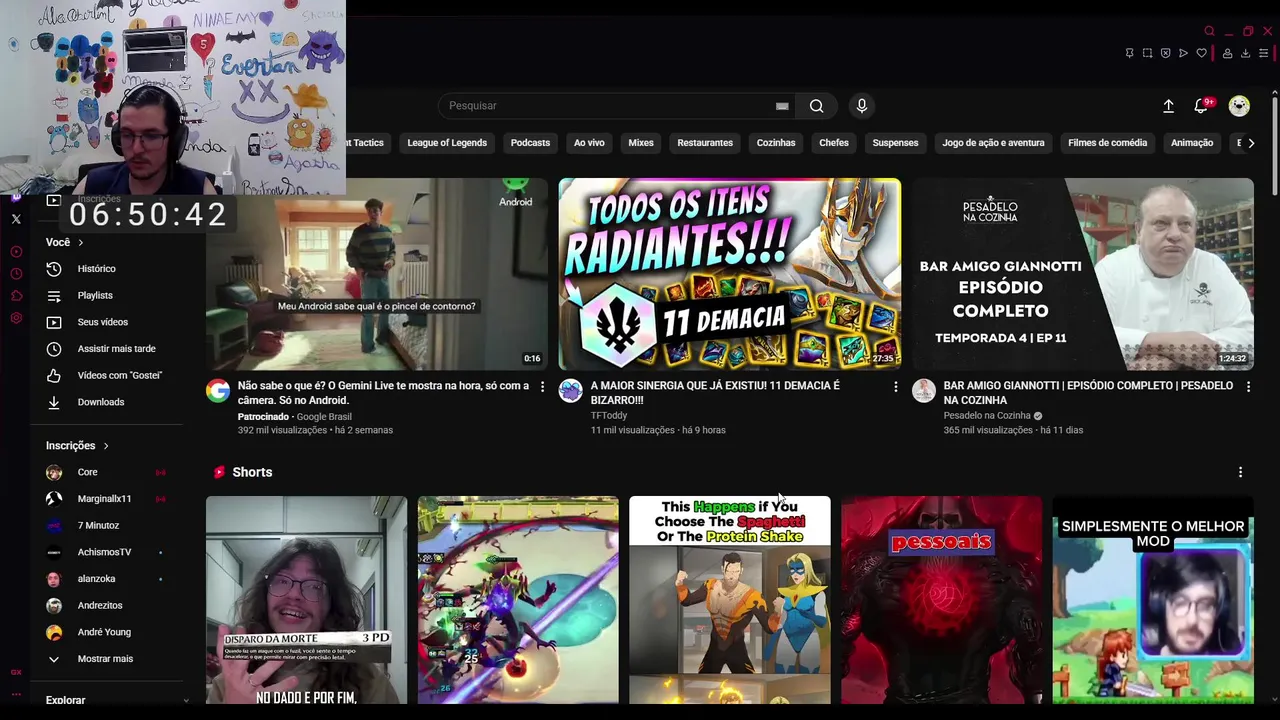Click YouTube create upload icon
Viewport: 1280px width, 720px height.
tap(1168, 106)
